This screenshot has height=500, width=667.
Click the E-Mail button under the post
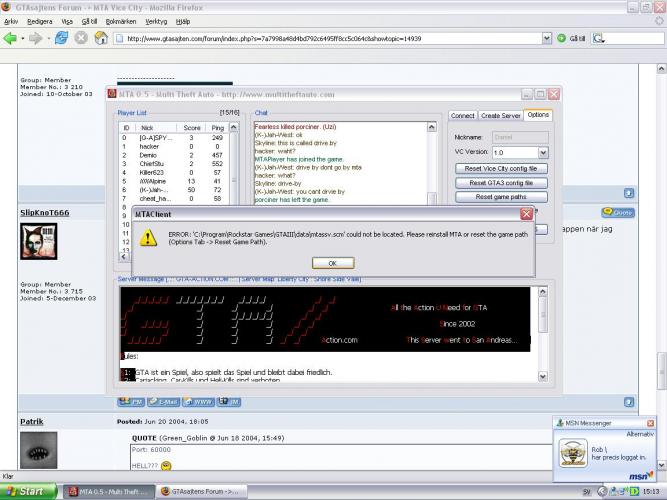tap(165, 402)
